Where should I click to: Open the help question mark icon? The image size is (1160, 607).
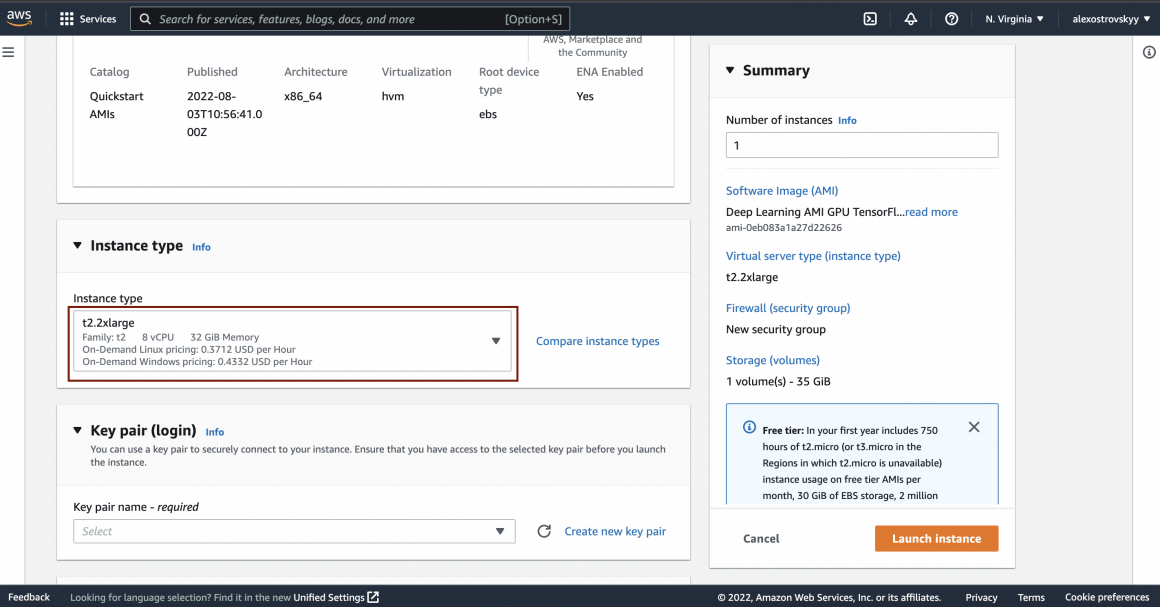coord(951,19)
